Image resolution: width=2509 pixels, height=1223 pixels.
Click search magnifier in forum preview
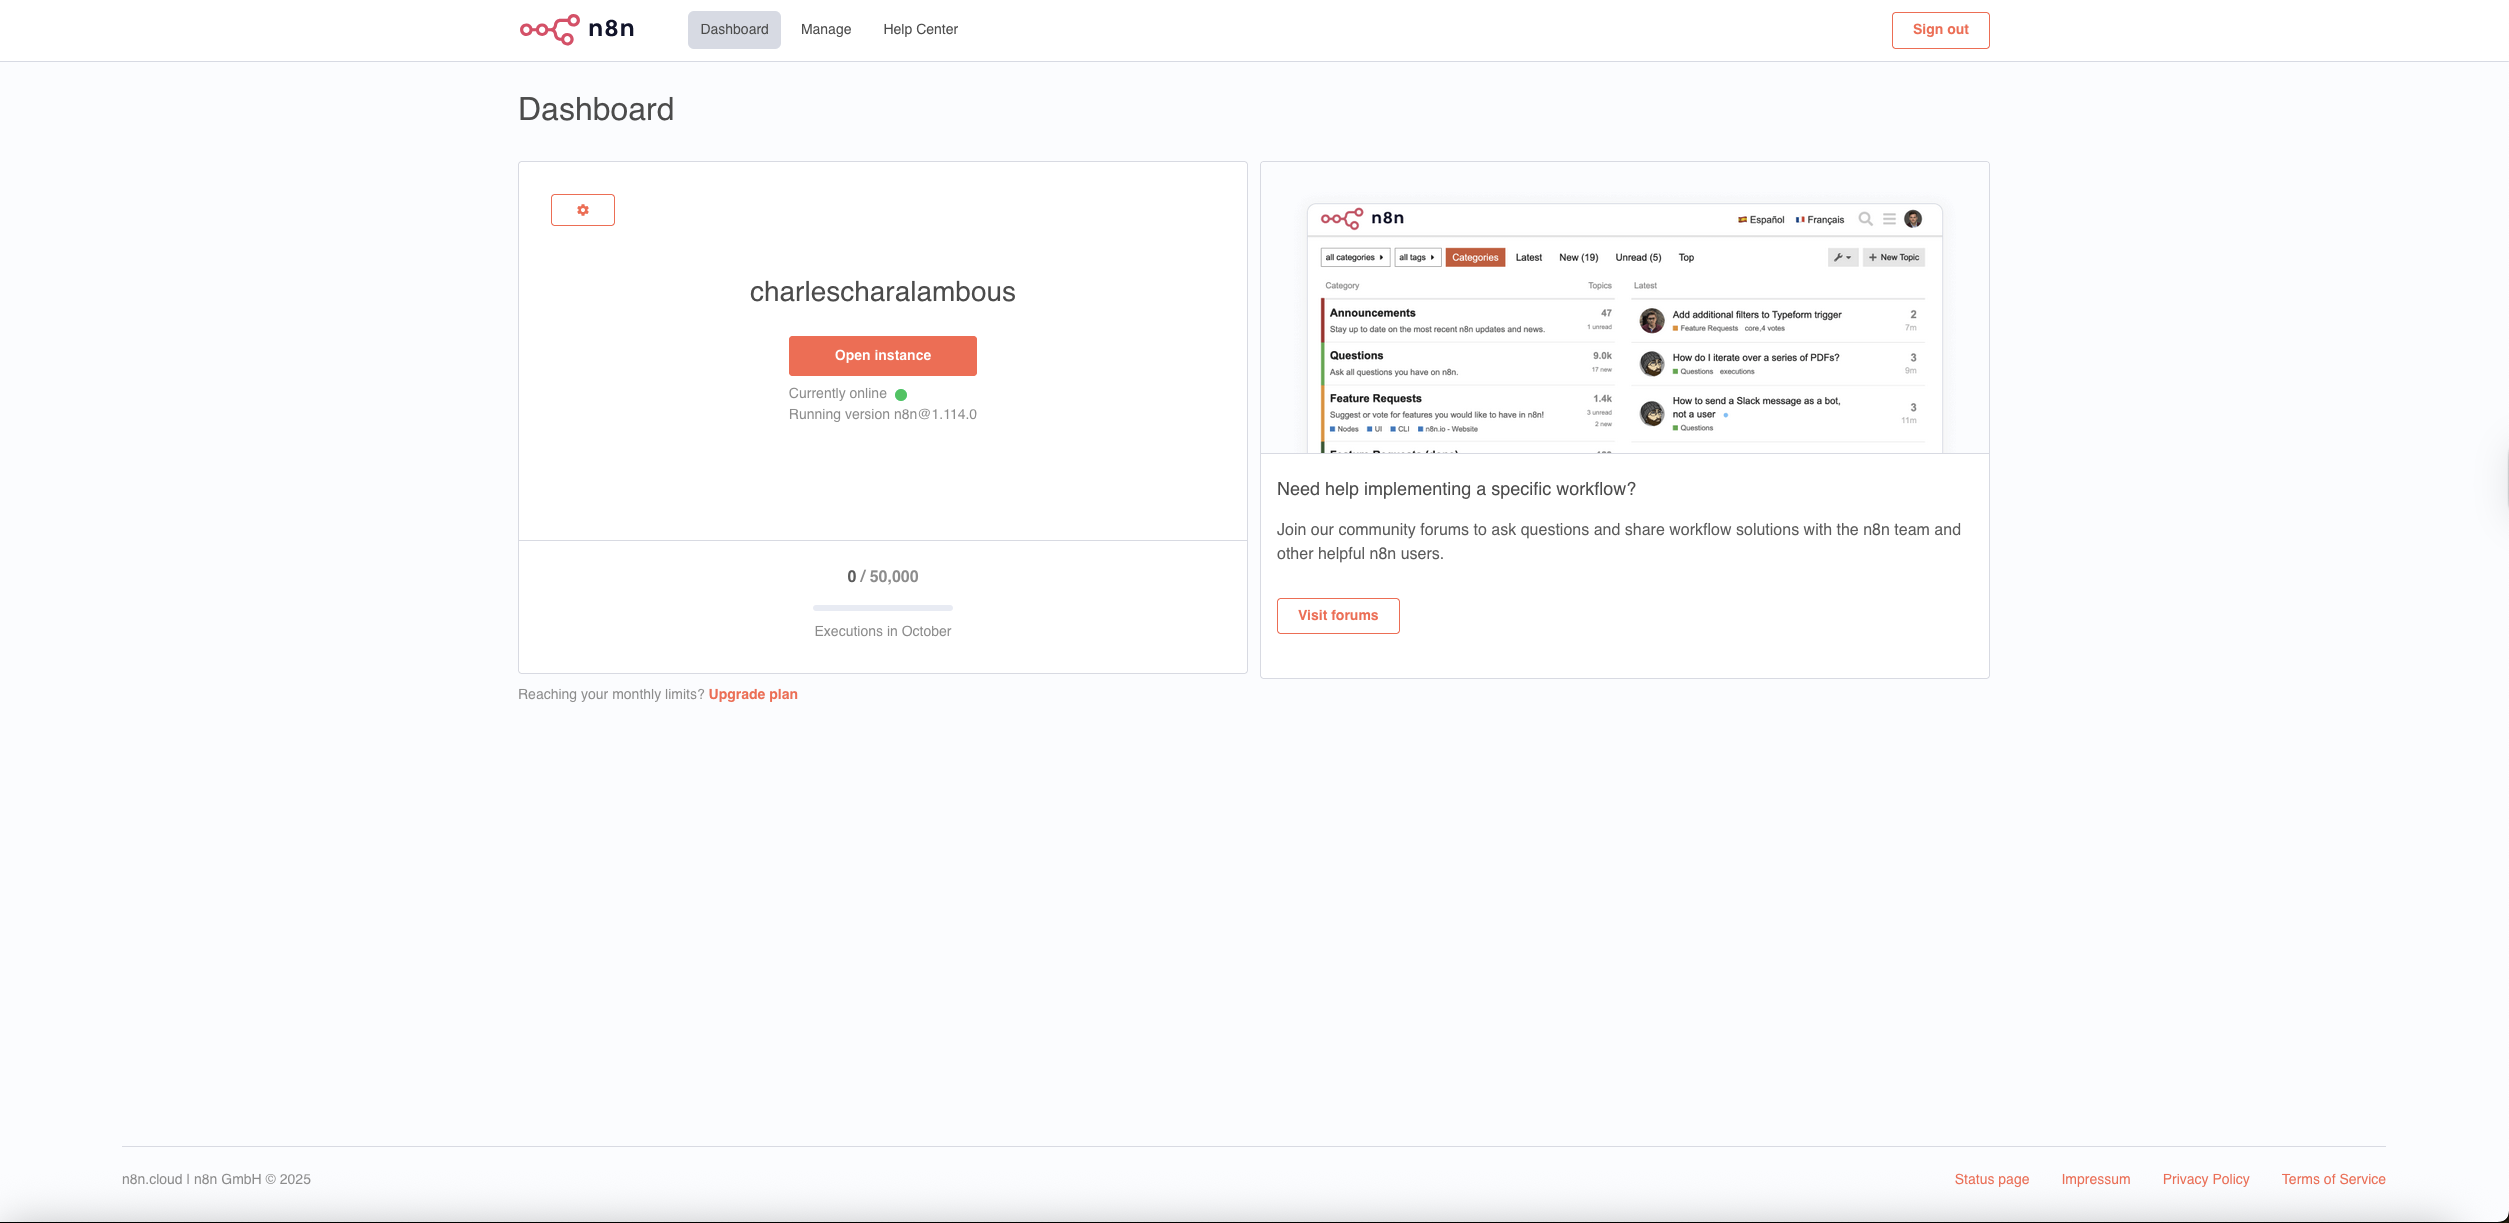pyautogui.click(x=1865, y=219)
